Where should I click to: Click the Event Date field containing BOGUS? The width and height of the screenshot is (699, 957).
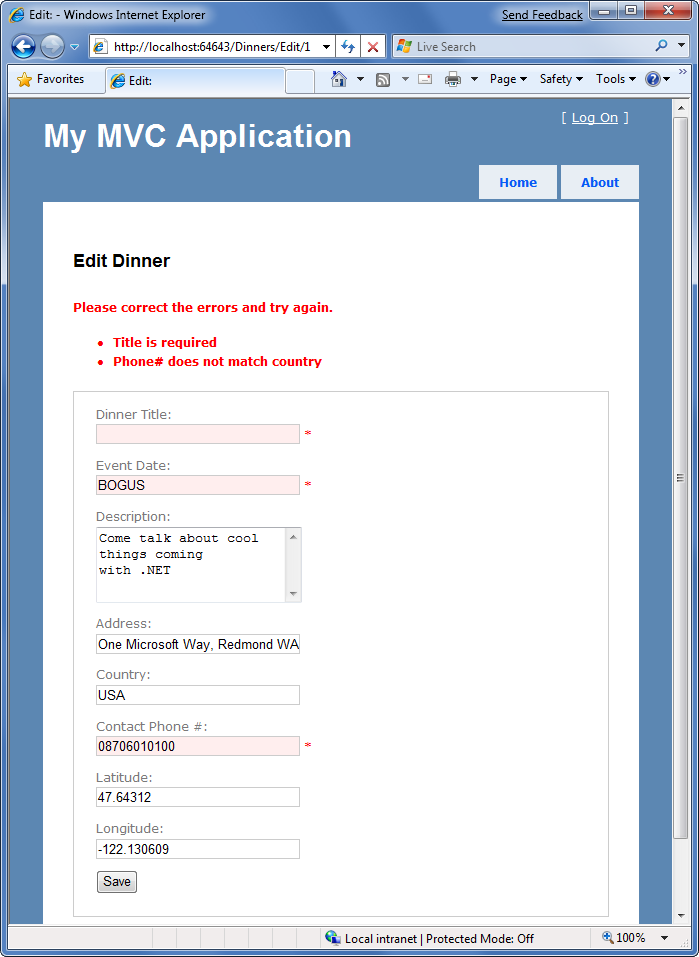[x=198, y=485]
